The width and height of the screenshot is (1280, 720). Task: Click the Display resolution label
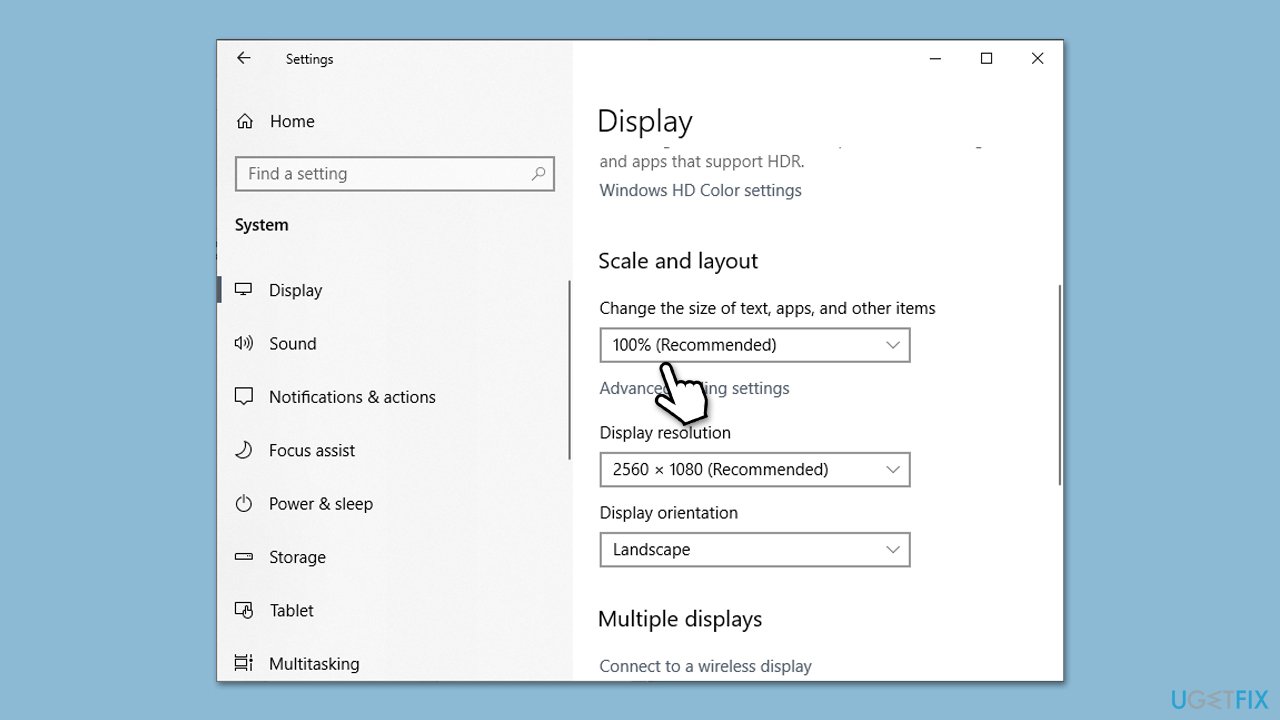(x=665, y=433)
